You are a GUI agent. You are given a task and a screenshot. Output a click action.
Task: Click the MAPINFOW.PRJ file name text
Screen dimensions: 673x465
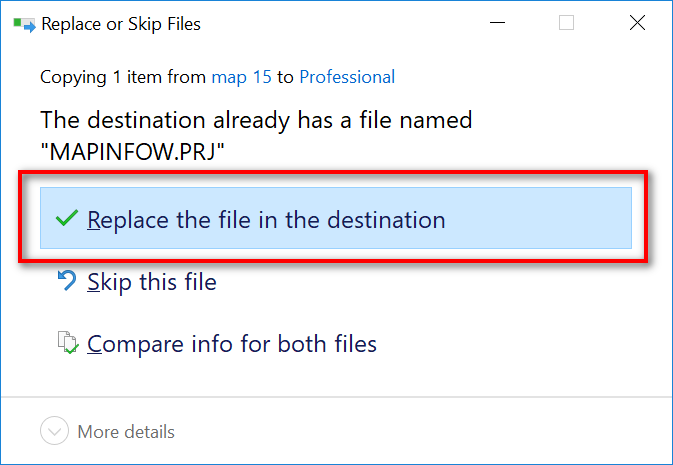tap(132, 151)
